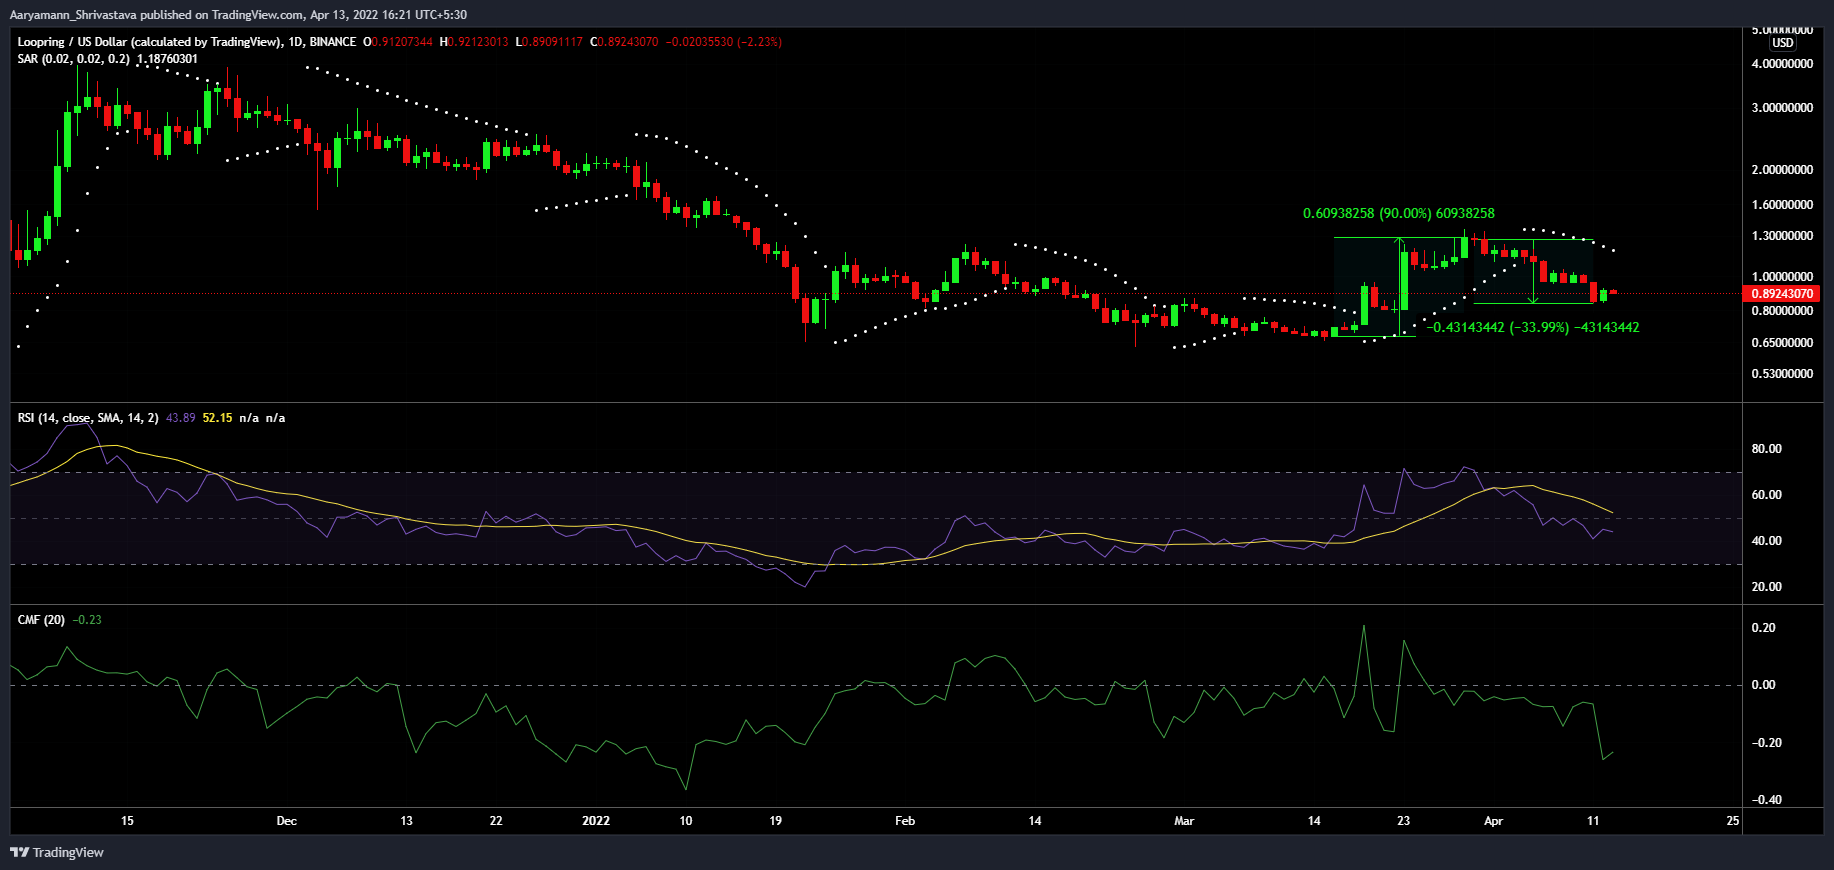Click the 90.00% price range measurement label
Viewport: 1834px width, 870px height.
(x=1398, y=213)
